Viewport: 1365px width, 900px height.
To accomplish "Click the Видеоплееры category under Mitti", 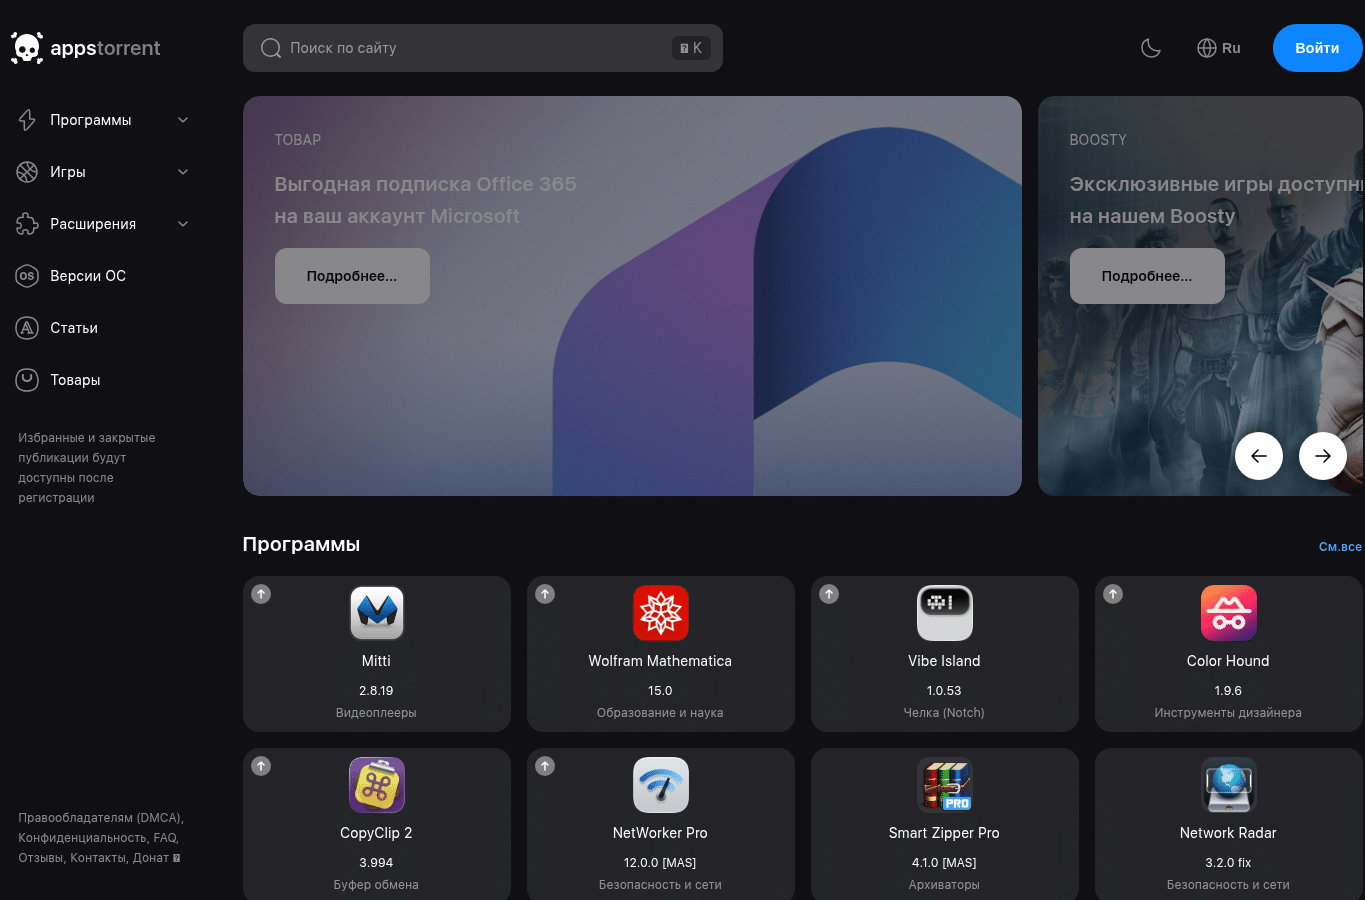I will click(x=376, y=713).
